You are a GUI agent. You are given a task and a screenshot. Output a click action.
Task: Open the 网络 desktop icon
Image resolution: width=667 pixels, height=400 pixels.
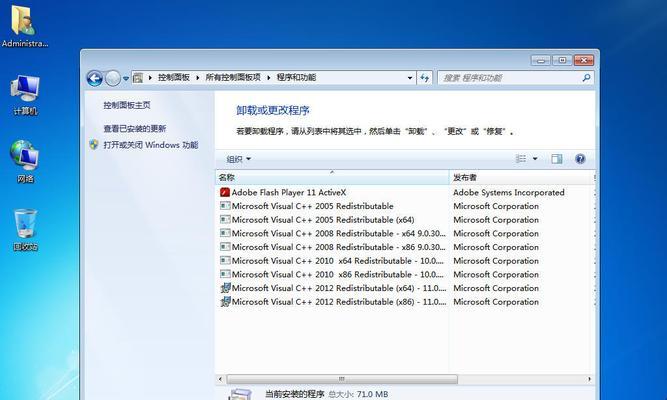point(25,162)
